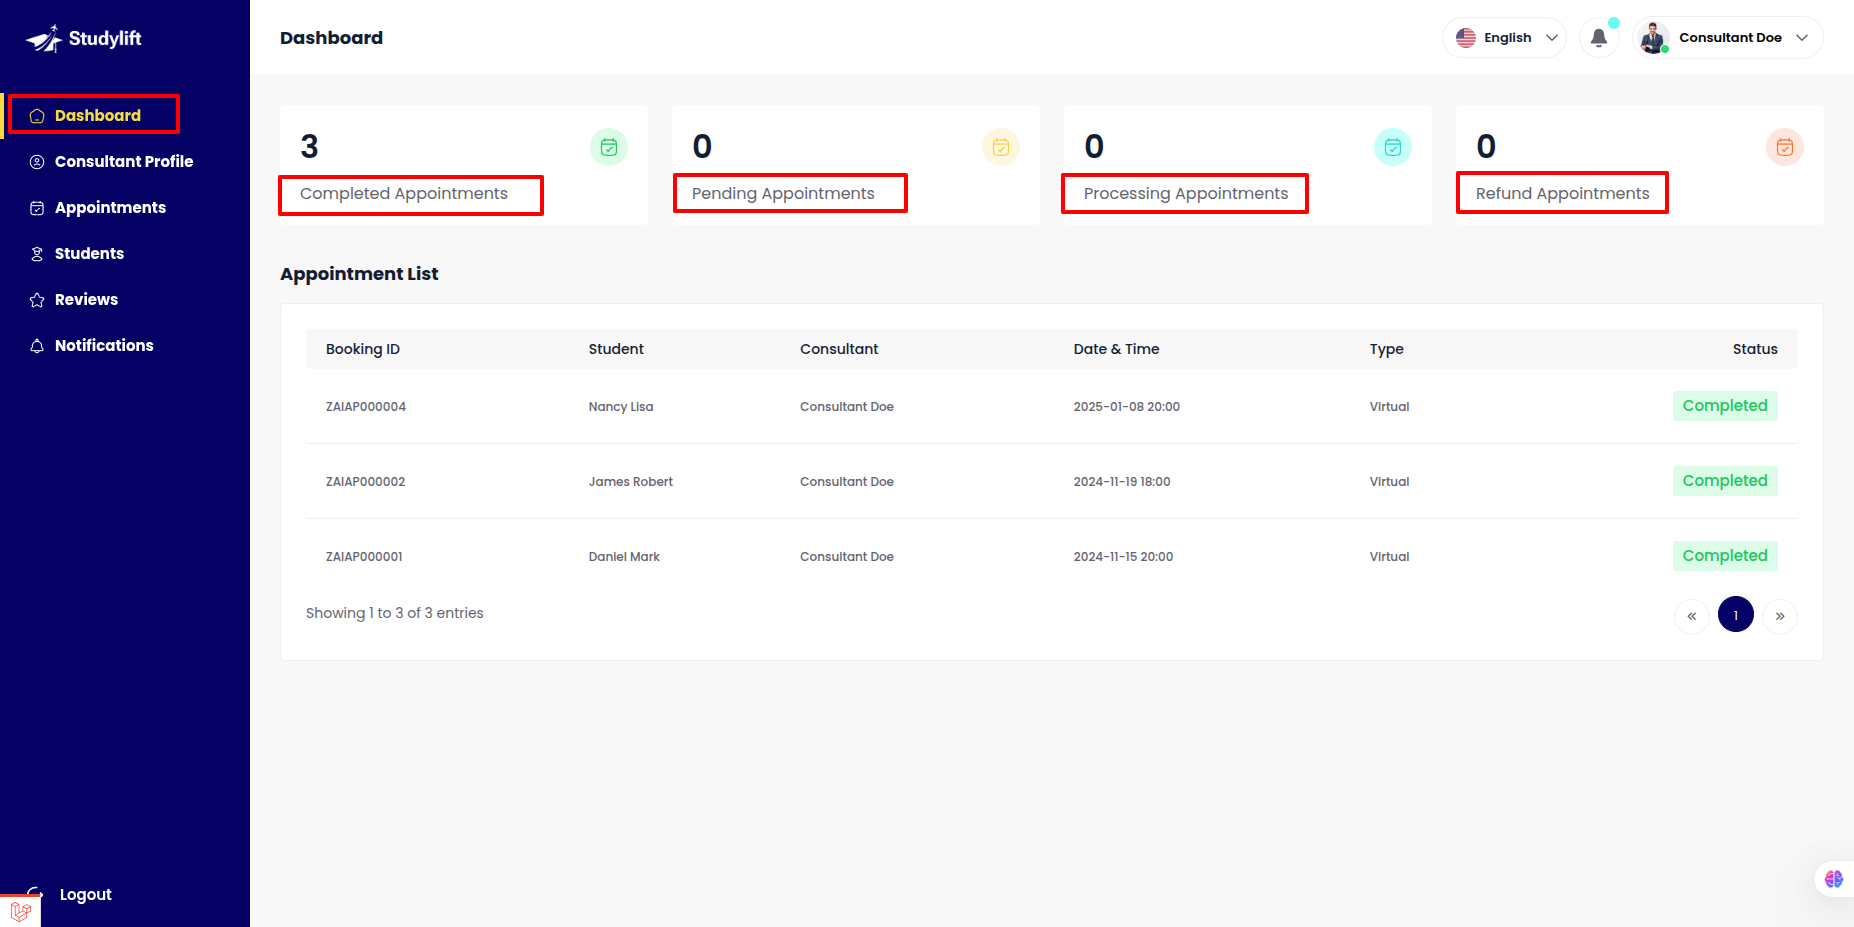Click the Type column header
1854x927 pixels.
1387,349
